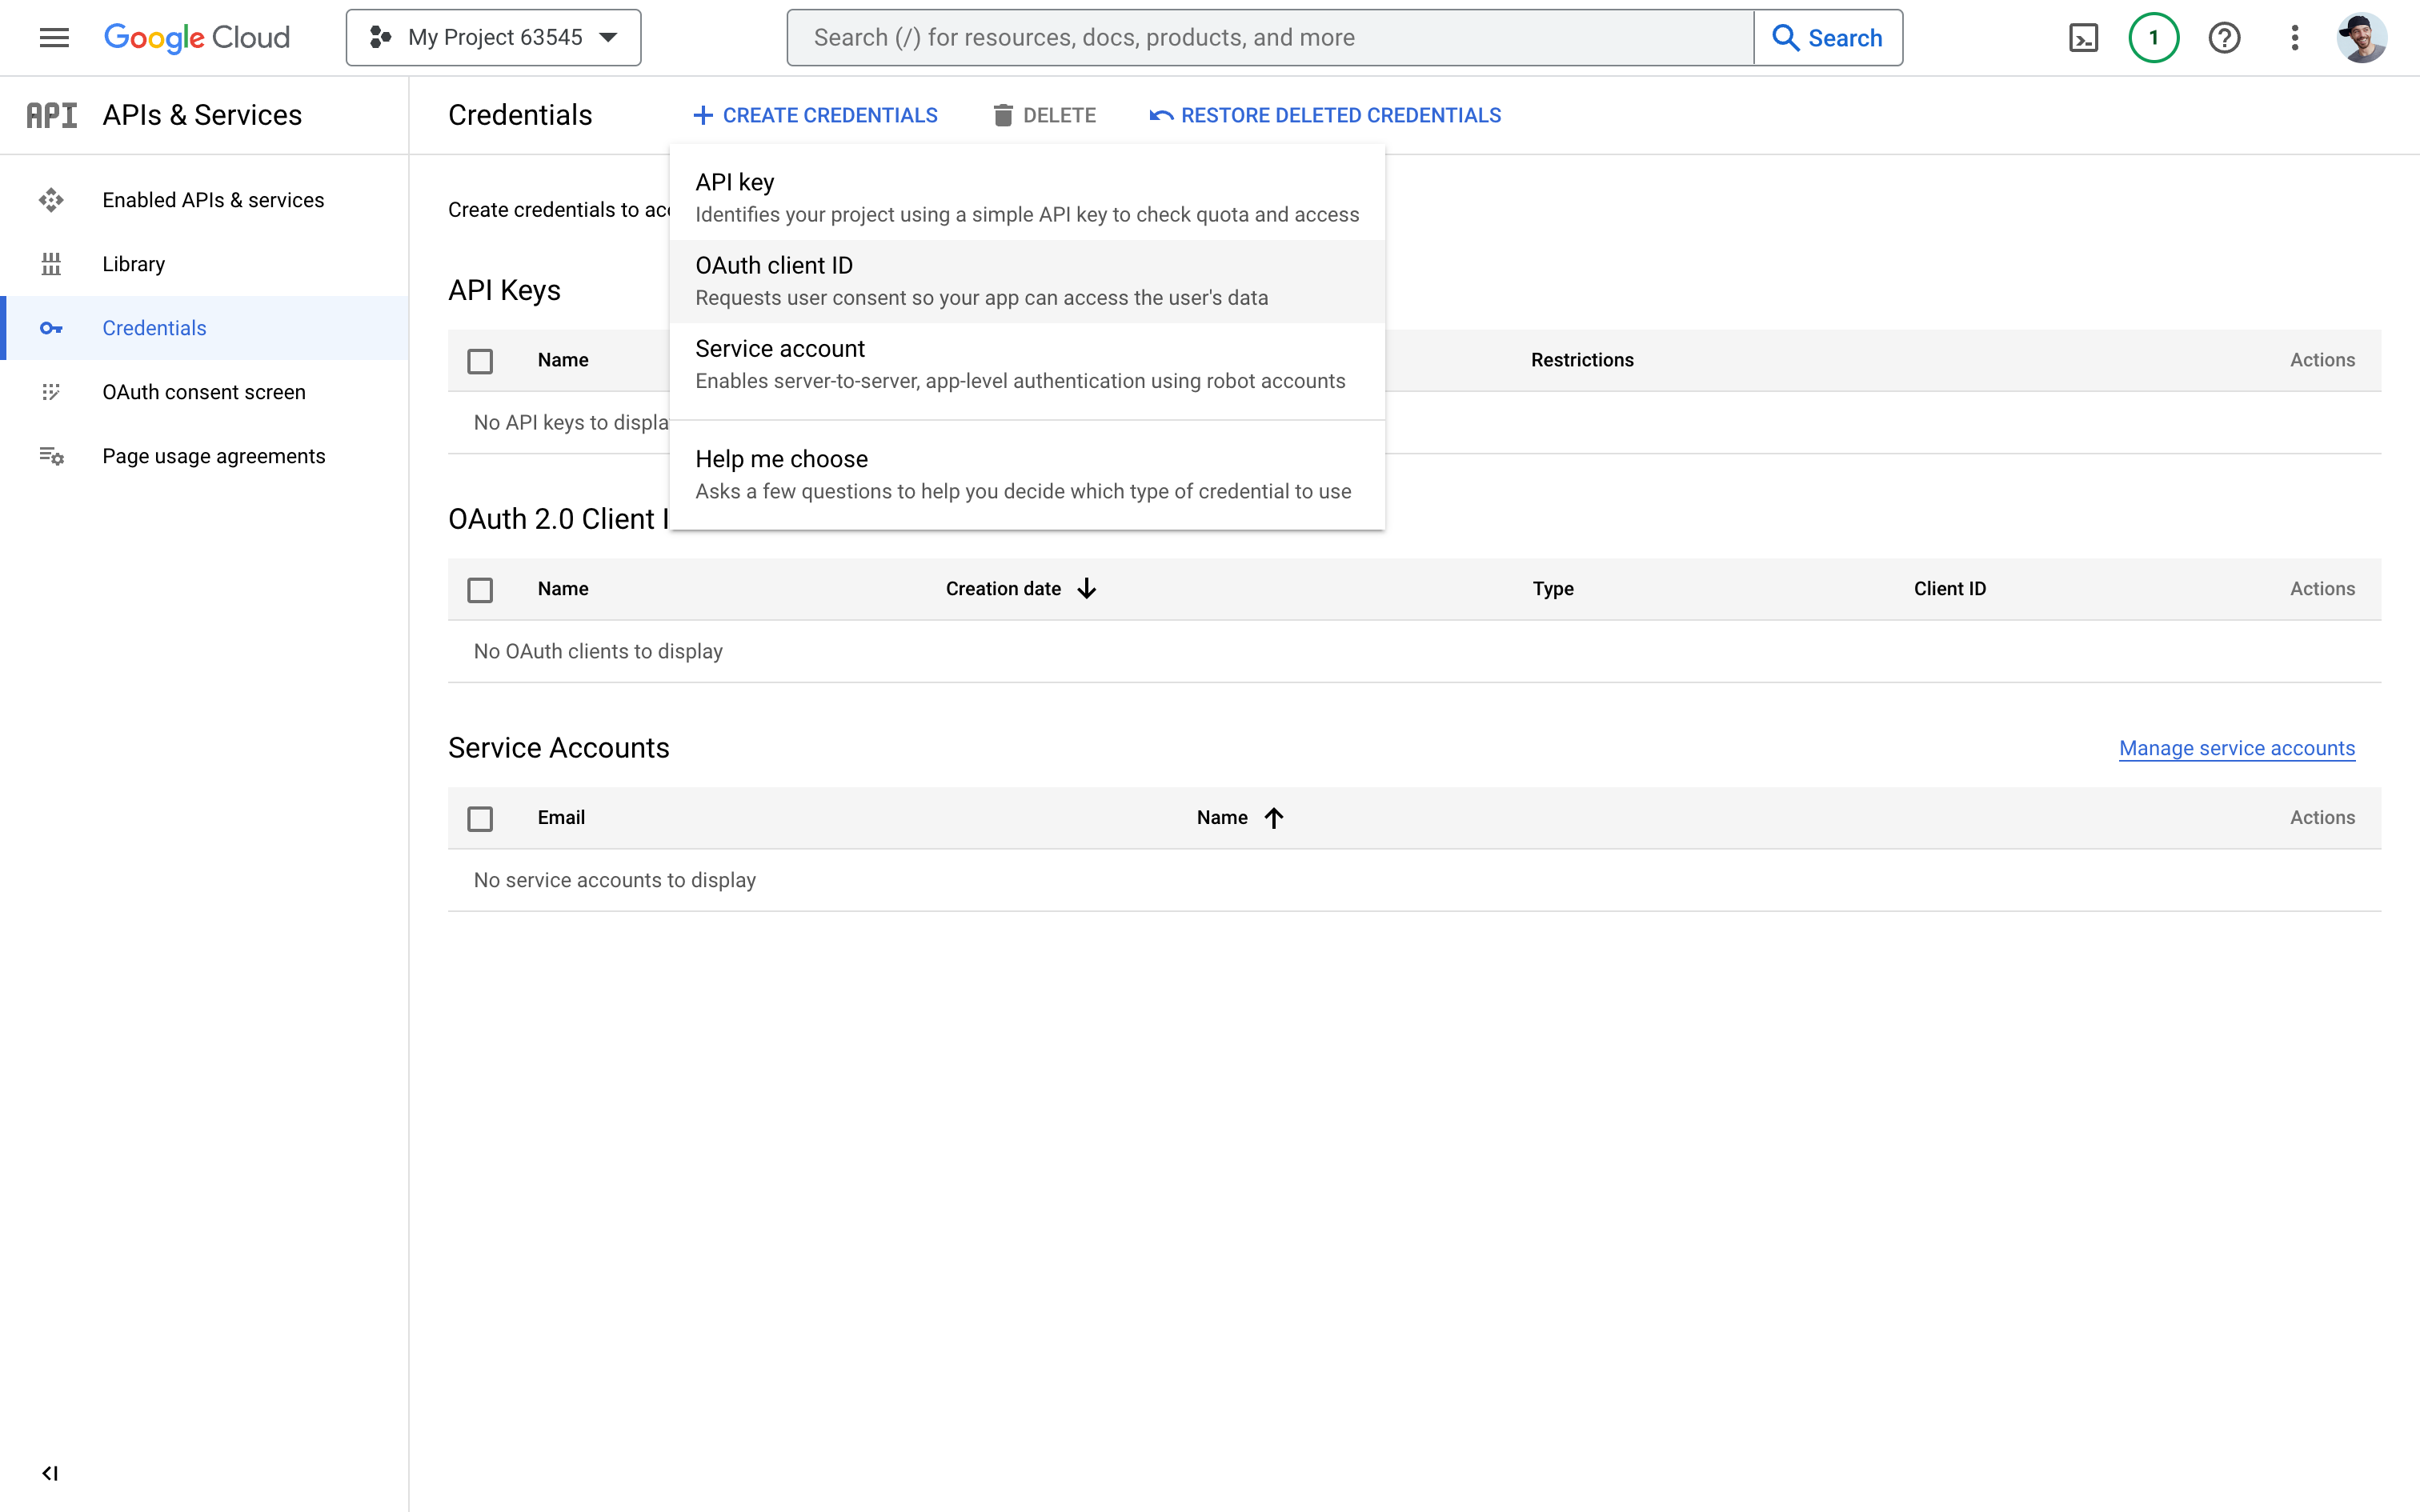Open Manage service accounts link
The image size is (2420, 1512).
2236,747
